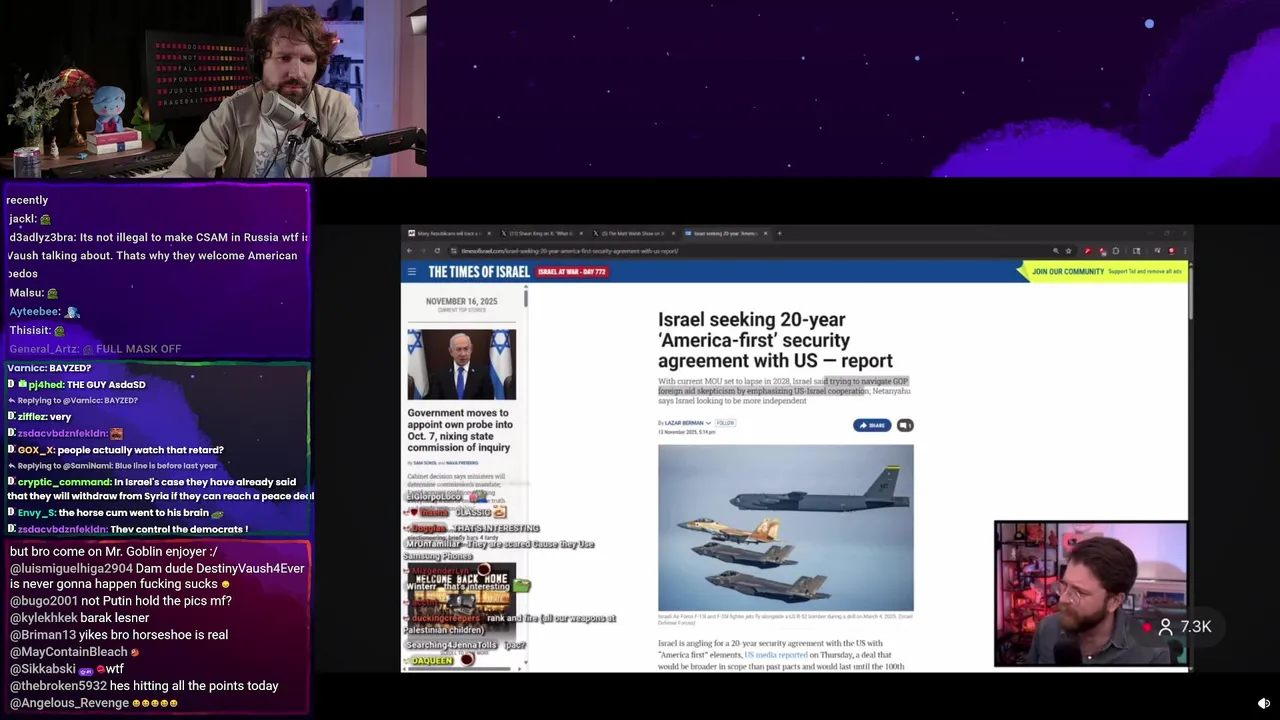The width and height of the screenshot is (1280, 720).
Task: Click chat message 'FULL MASK OFF'
Action: 138,349
